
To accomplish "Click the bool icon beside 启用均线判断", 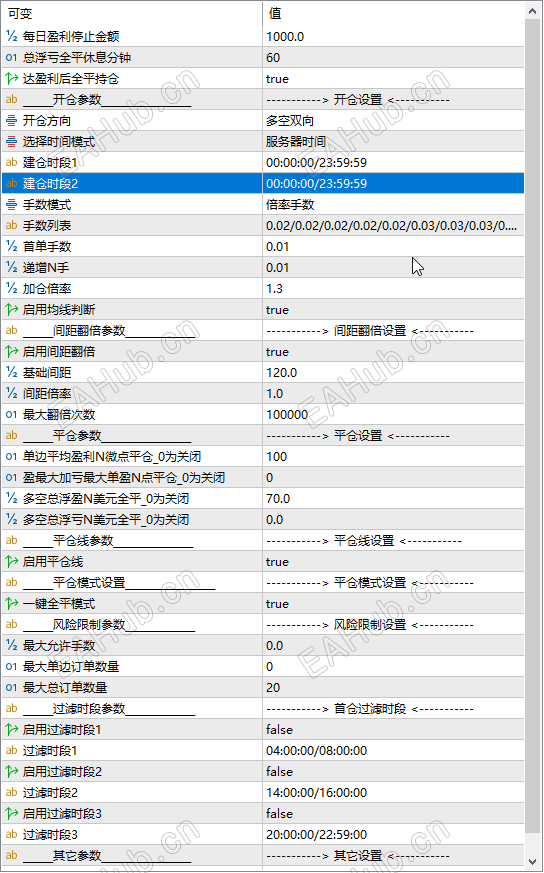I will tap(11, 310).
